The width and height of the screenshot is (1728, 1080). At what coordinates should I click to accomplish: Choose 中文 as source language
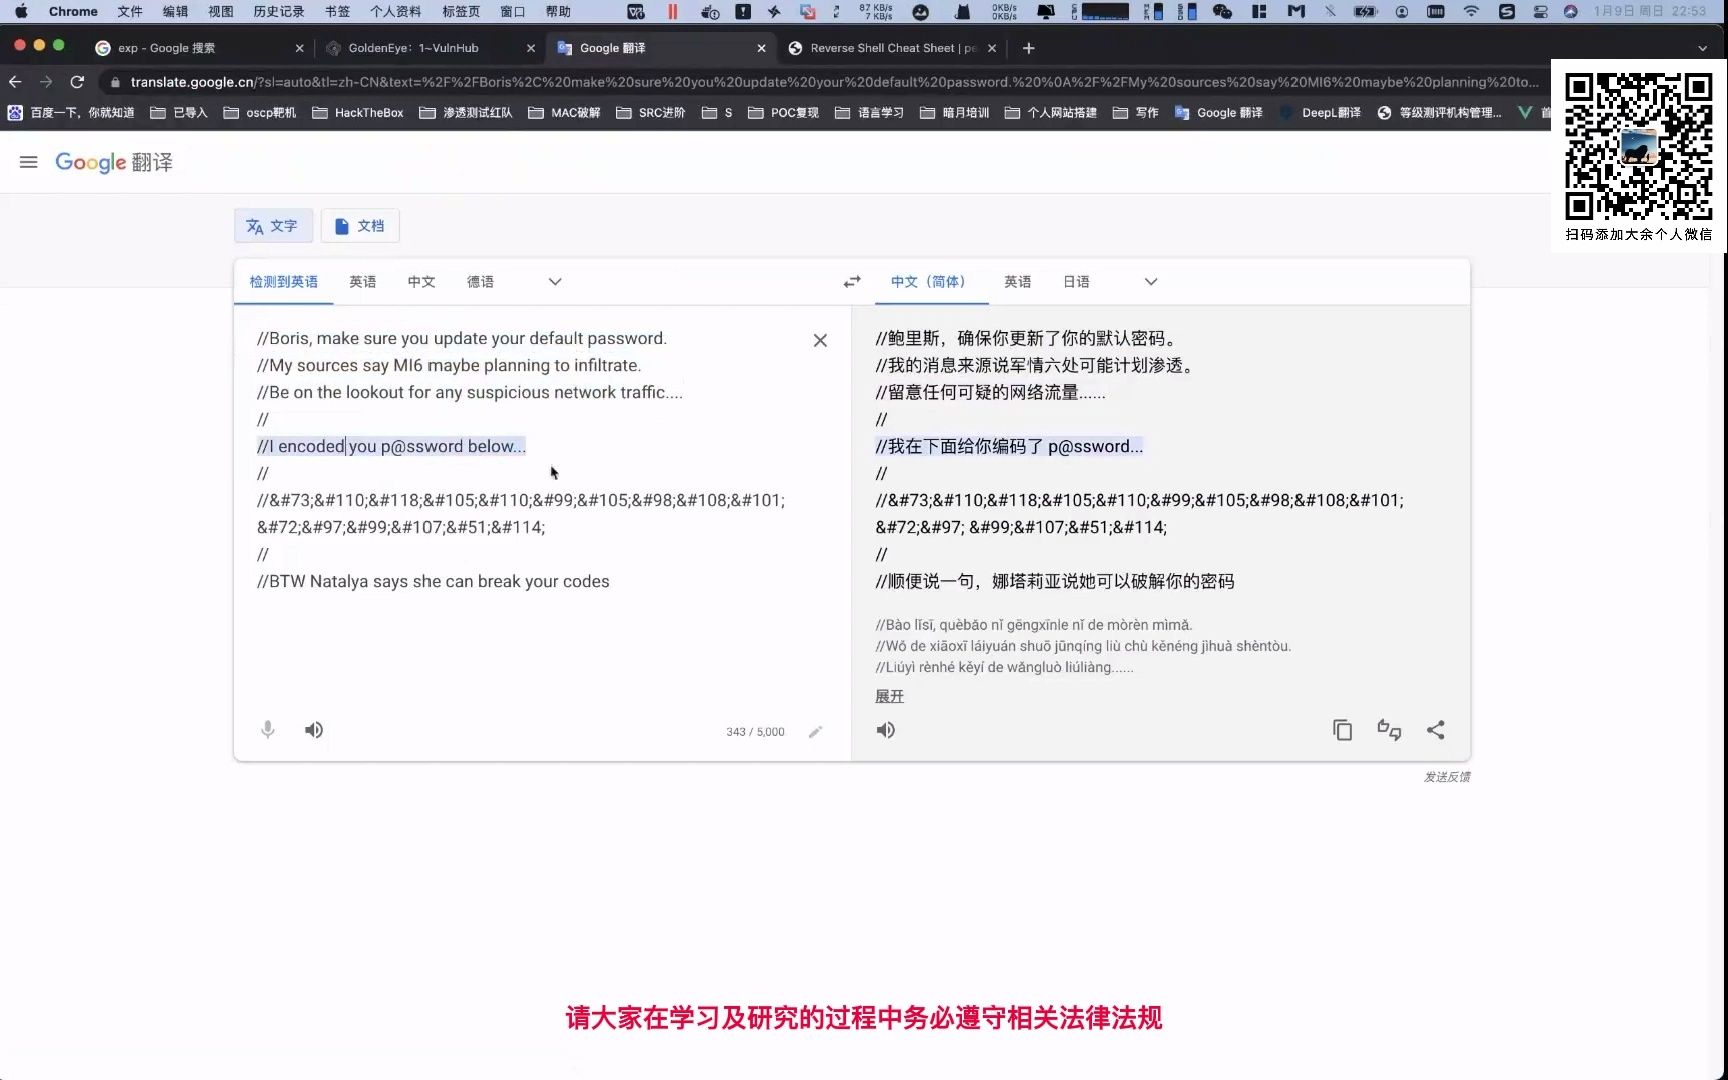pyautogui.click(x=421, y=282)
